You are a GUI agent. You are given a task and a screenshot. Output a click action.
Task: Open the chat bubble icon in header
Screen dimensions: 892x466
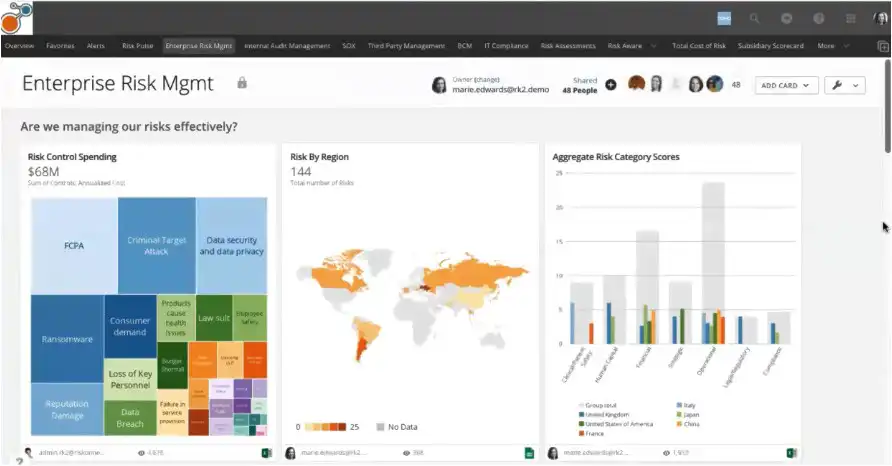(x=787, y=19)
